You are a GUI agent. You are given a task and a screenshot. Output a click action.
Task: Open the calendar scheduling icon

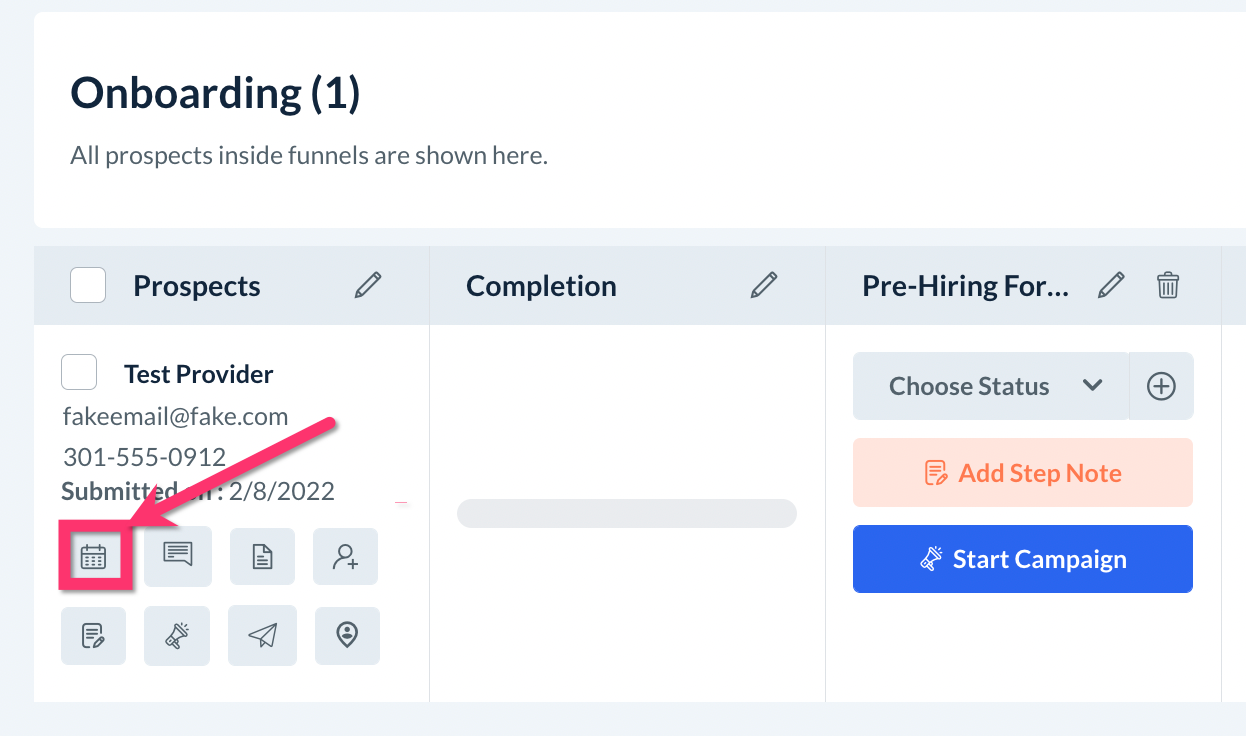(93, 556)
